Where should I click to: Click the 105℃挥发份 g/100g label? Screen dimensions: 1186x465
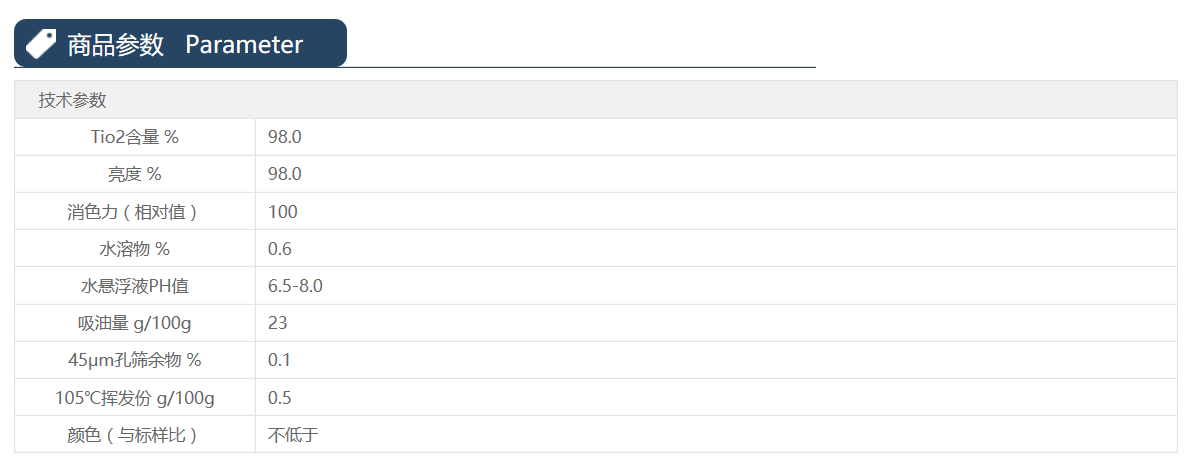tap(135, 398)
